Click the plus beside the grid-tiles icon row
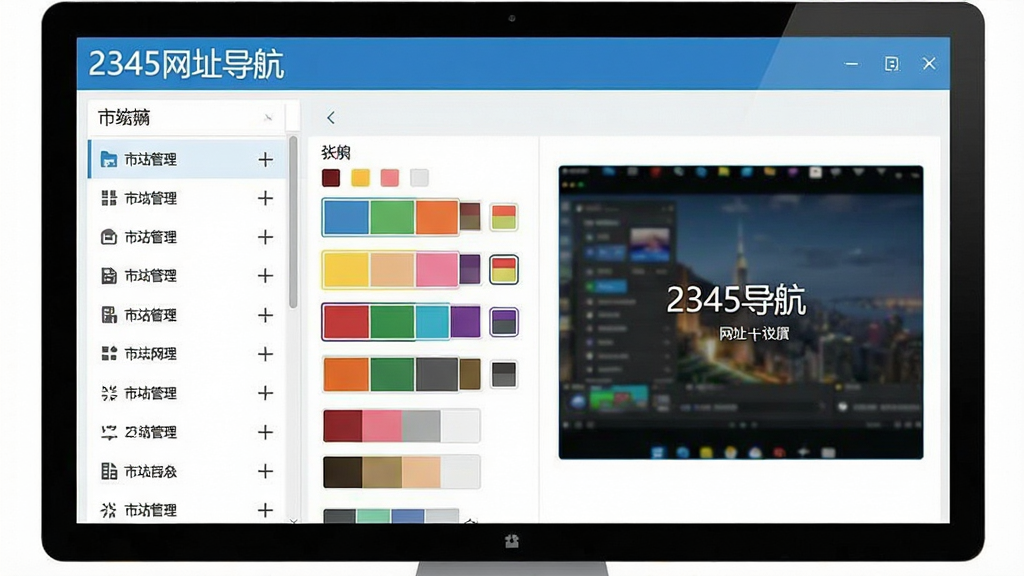Viewport: 1024px width, 576px height. (x=265, y=198)
